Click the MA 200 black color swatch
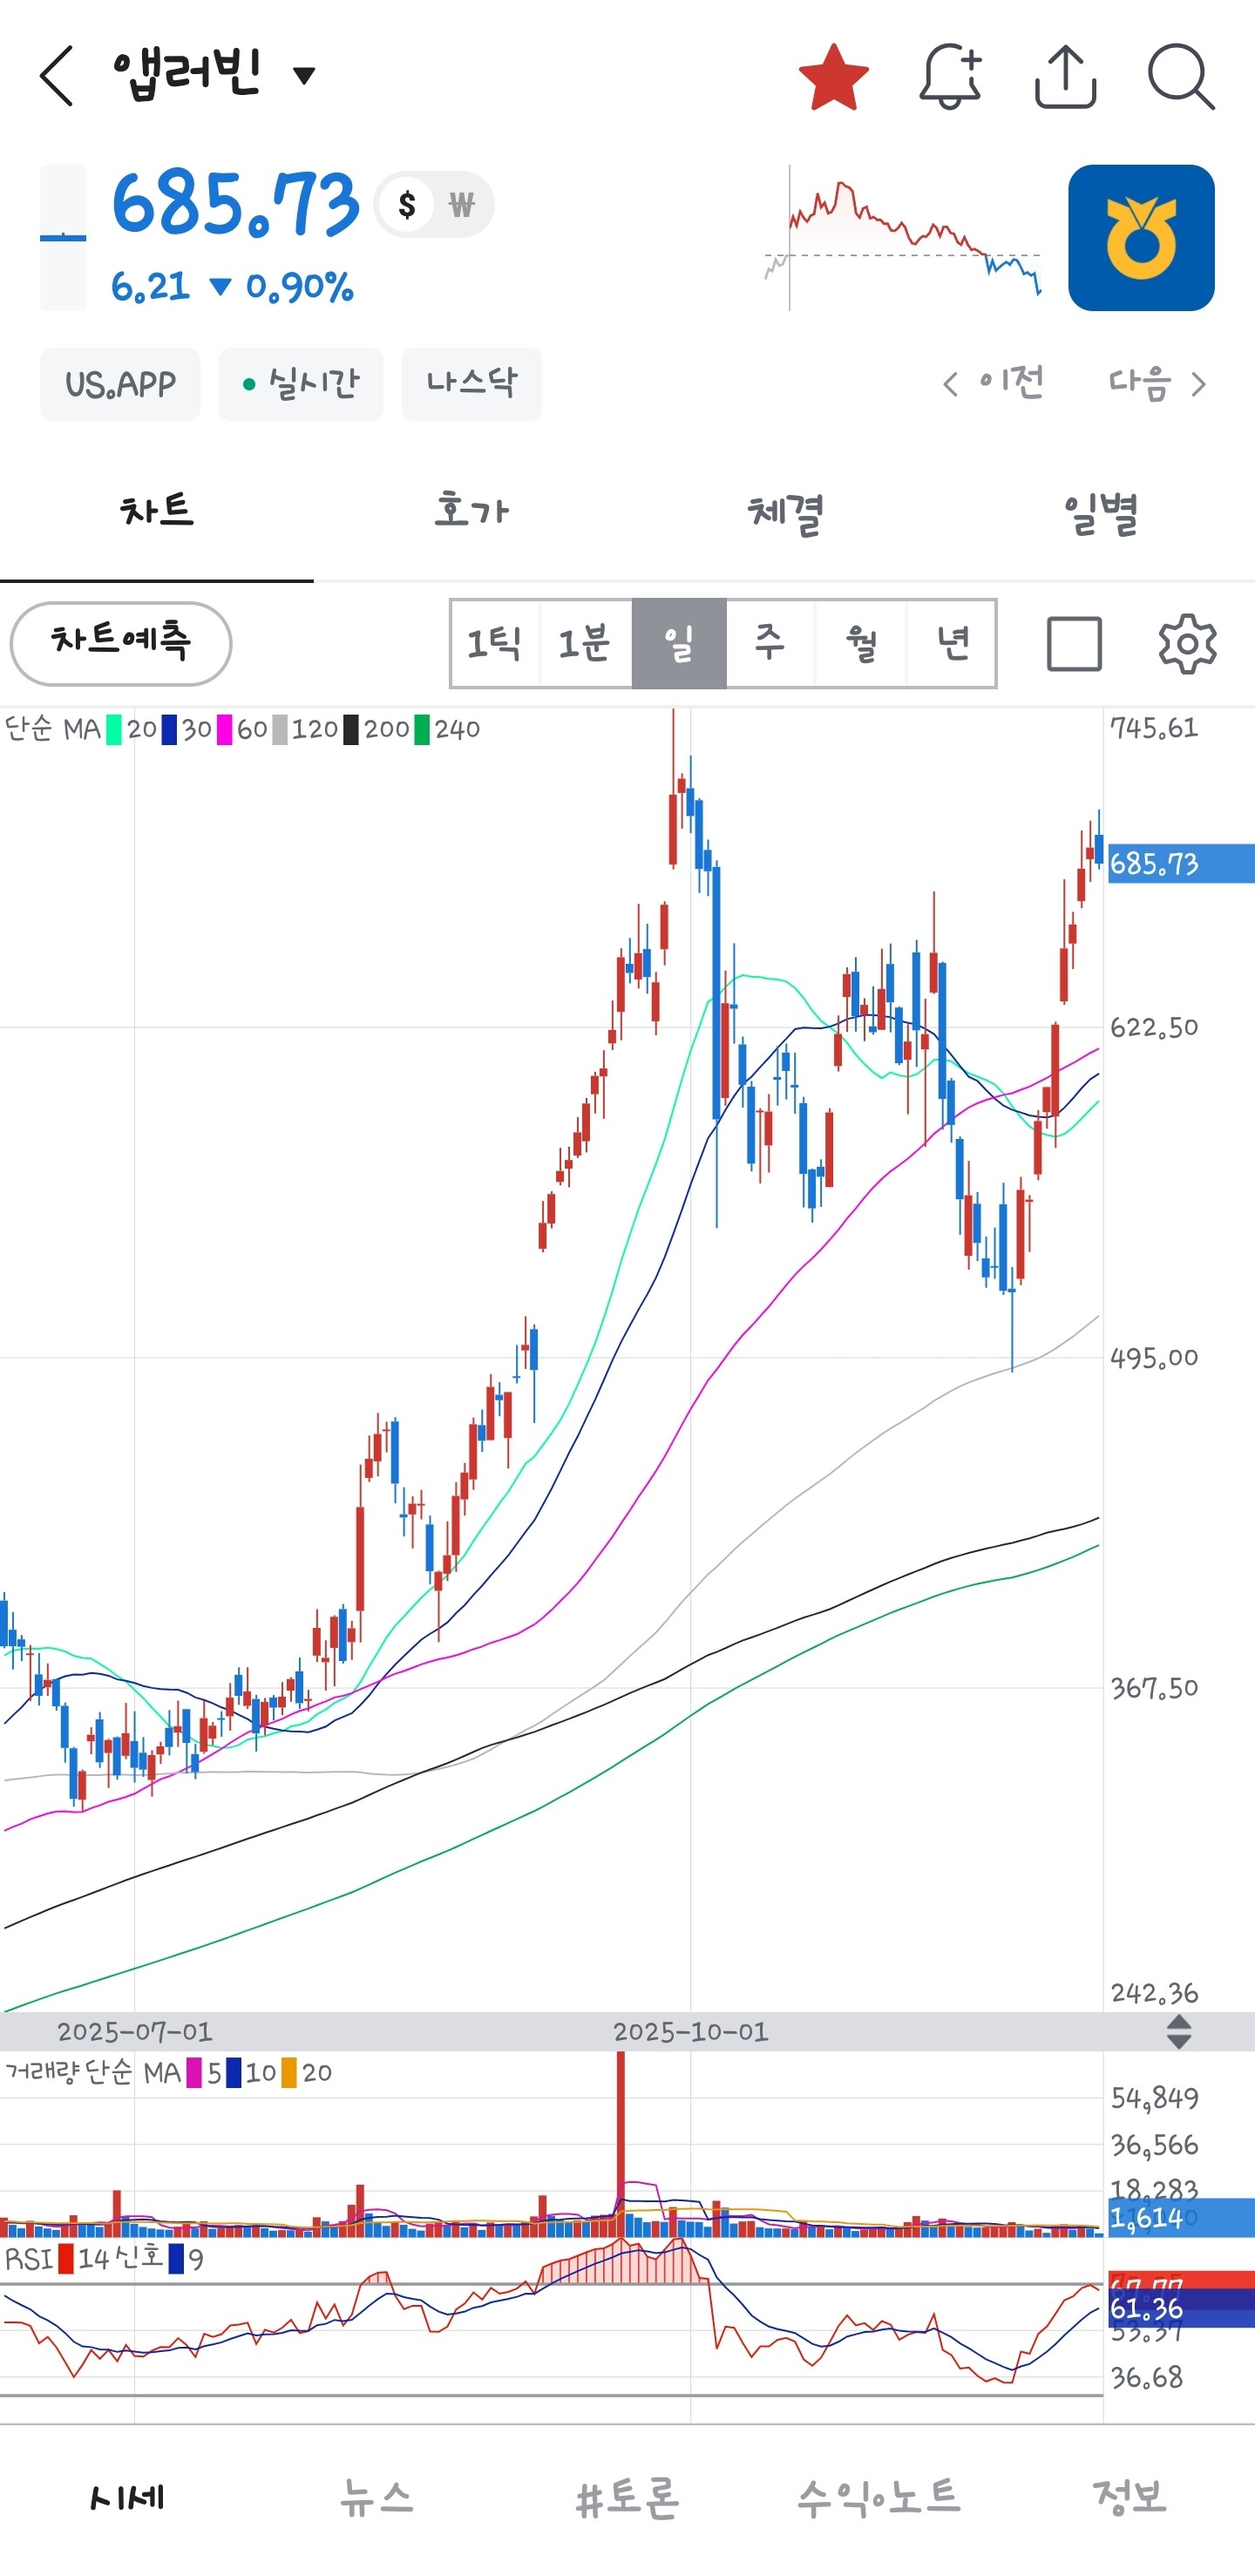 click(351, 730)
